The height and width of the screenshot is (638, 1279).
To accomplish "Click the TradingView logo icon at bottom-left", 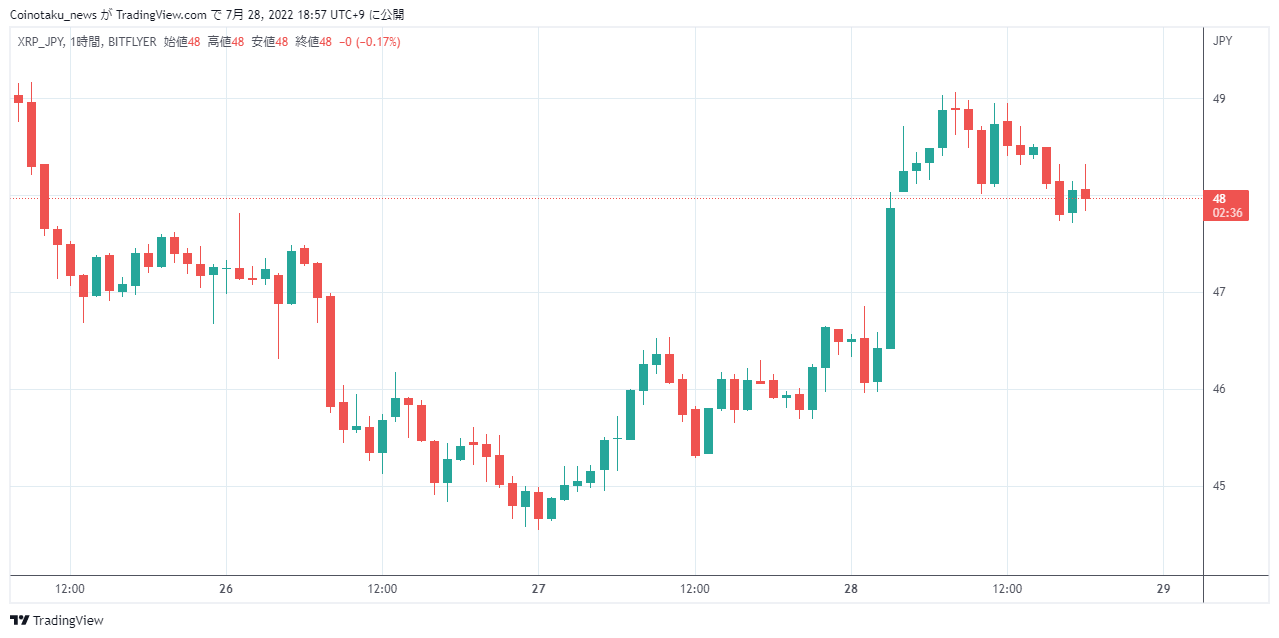I will pos(19,621).
